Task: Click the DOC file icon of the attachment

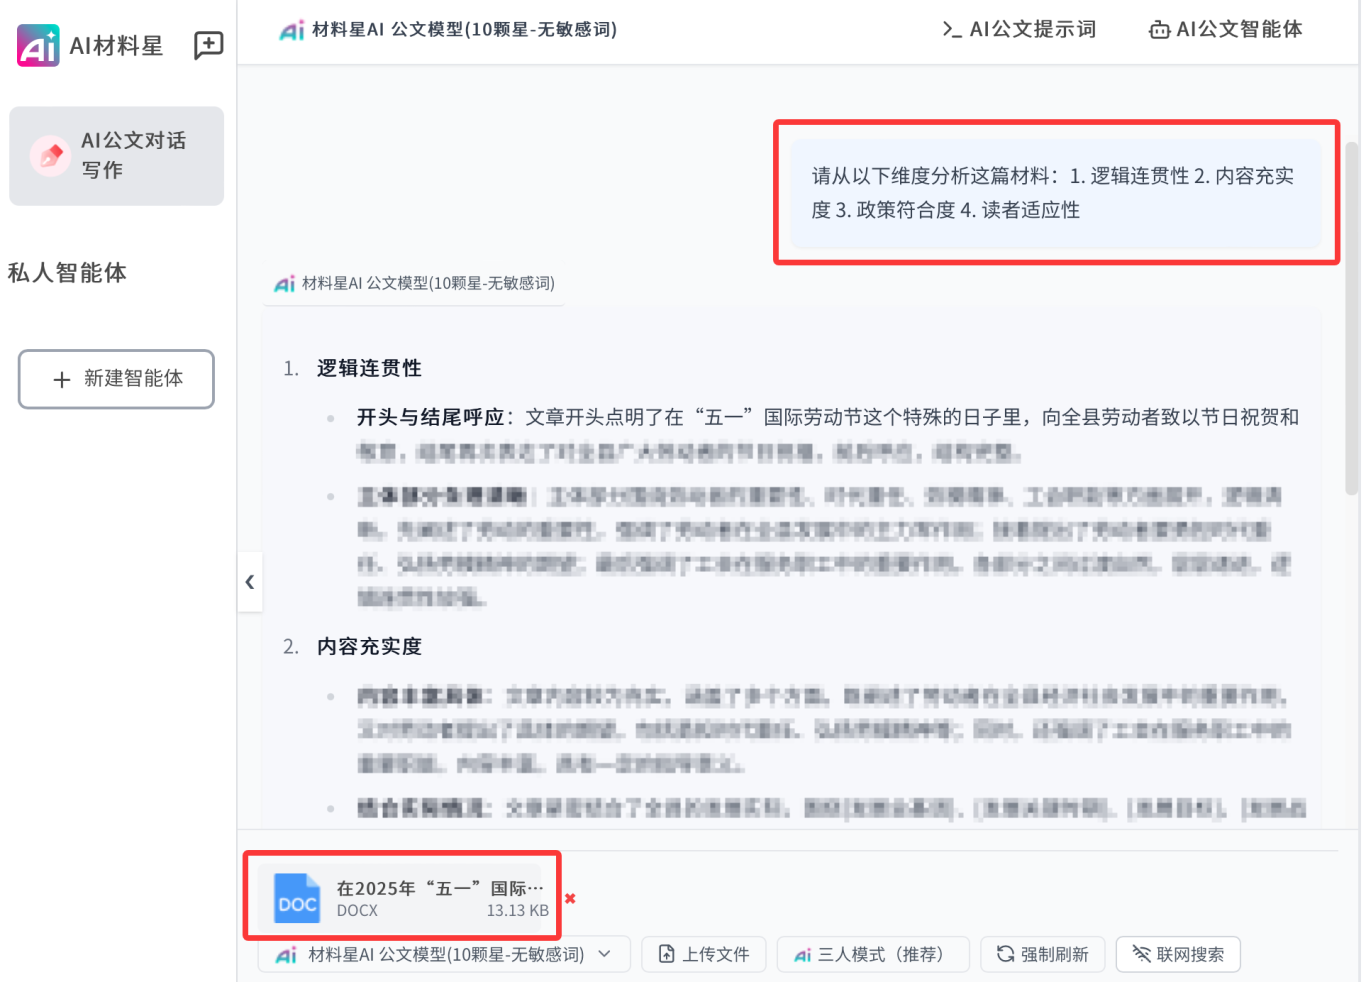Action: [x=297, y=898]
